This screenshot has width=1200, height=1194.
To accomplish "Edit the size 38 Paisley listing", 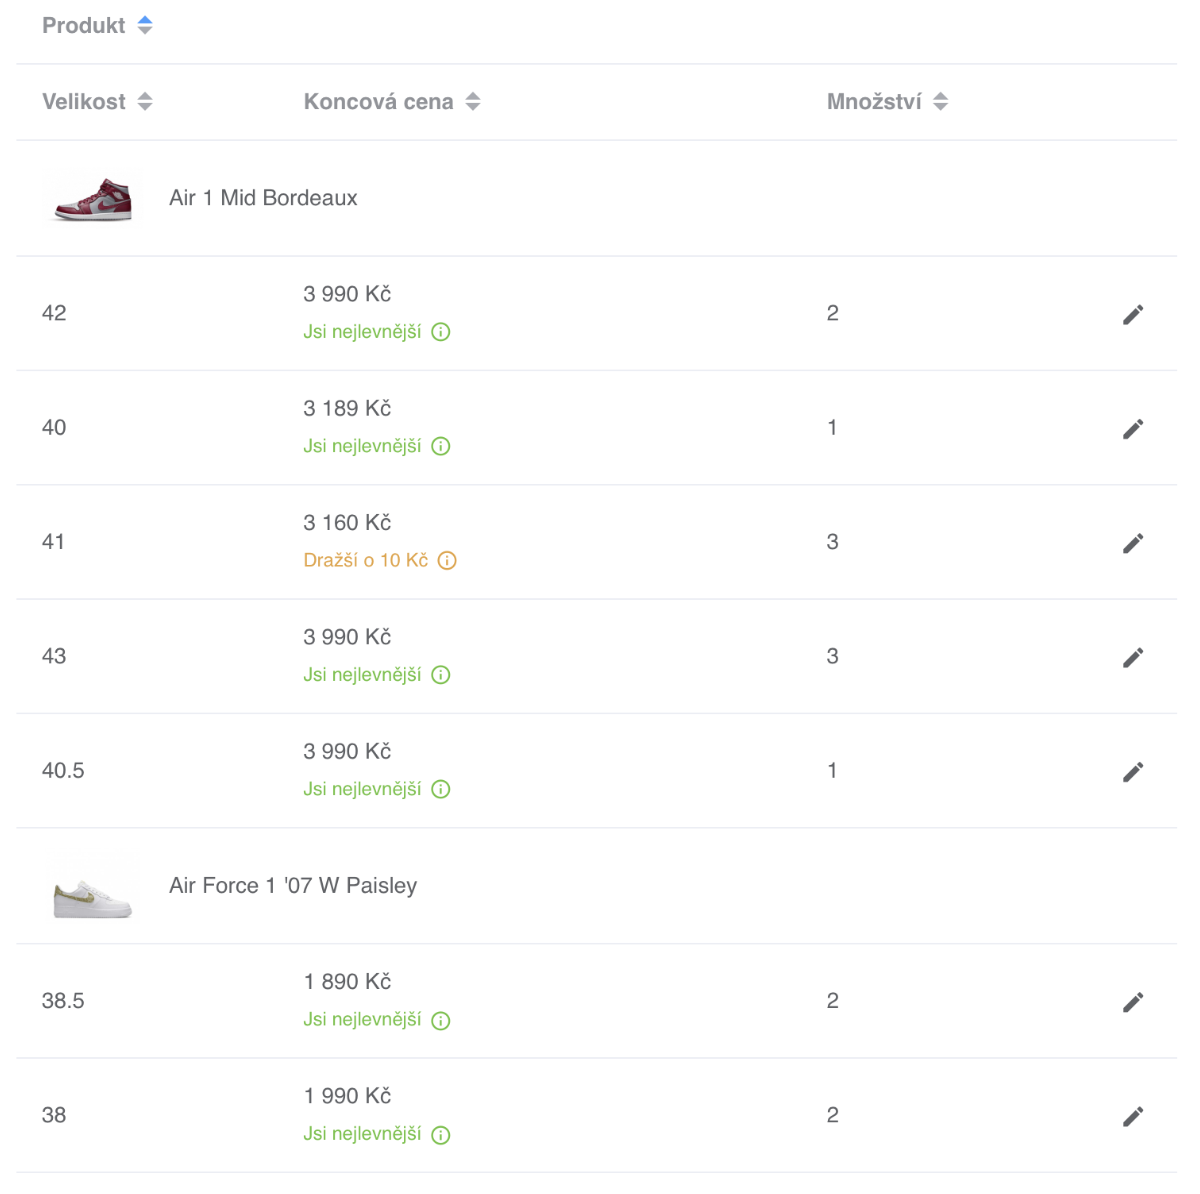I will coord(1133,1116).
